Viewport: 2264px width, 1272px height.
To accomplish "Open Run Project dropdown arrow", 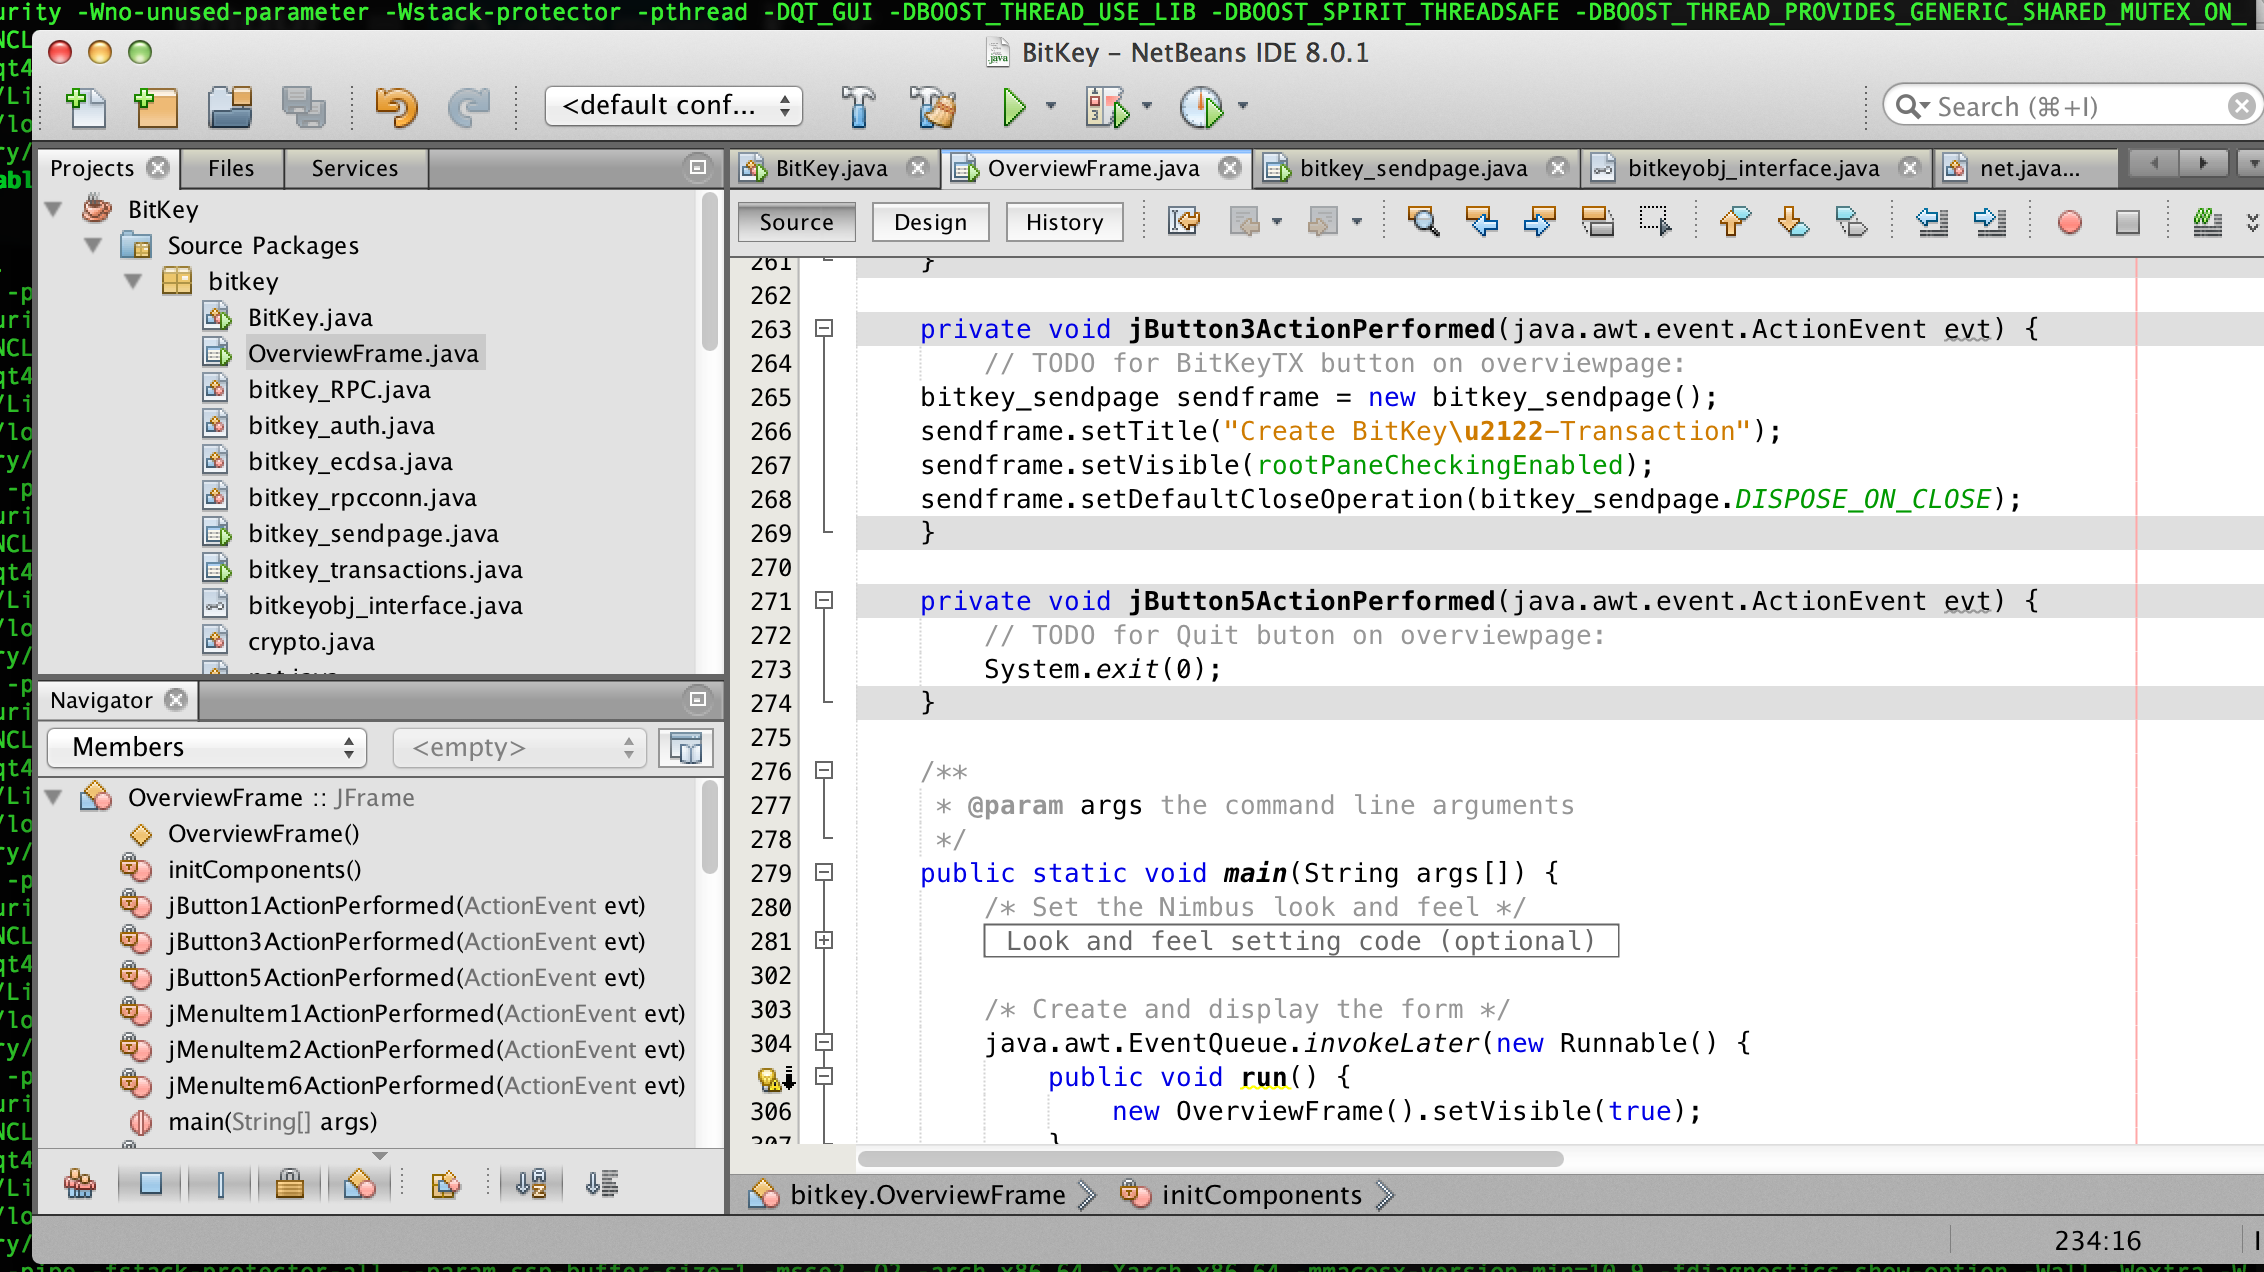I will (1051, 105).
